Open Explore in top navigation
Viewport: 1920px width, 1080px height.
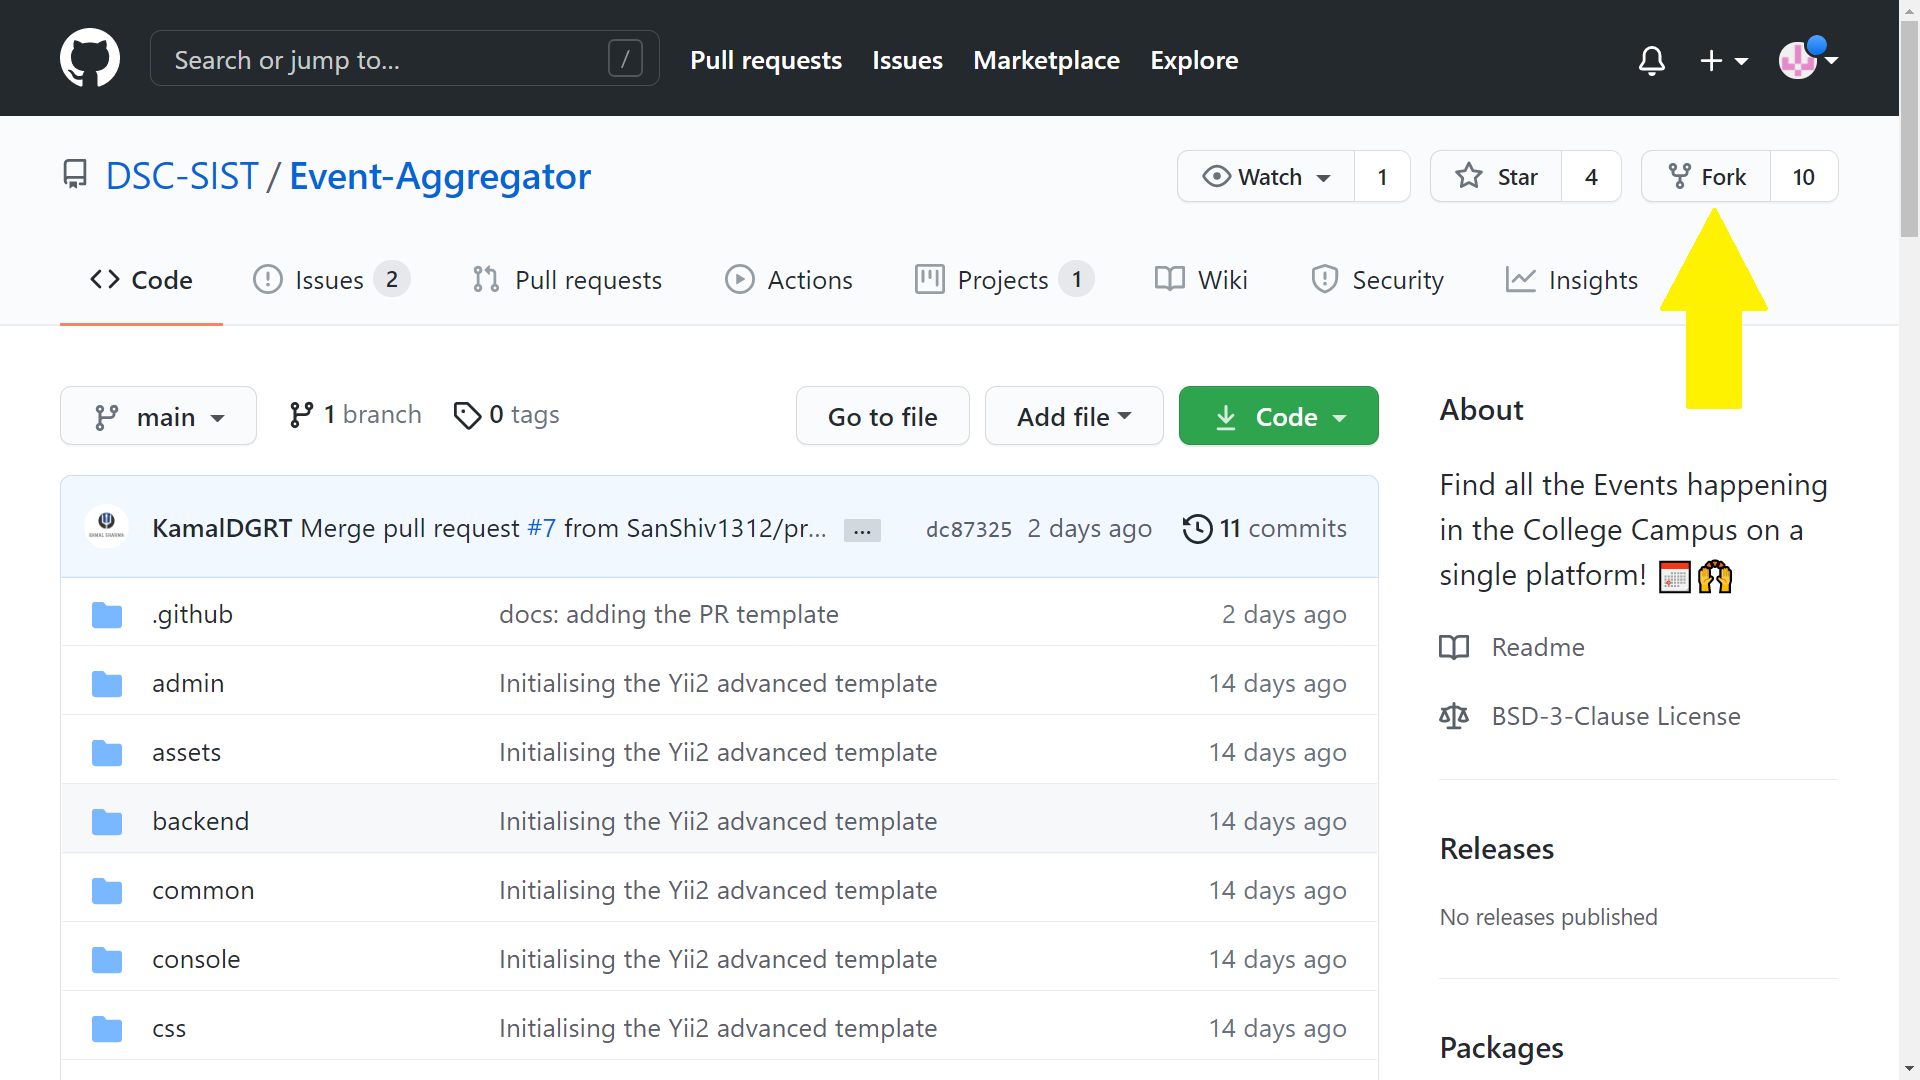(x=1194, y=60)
